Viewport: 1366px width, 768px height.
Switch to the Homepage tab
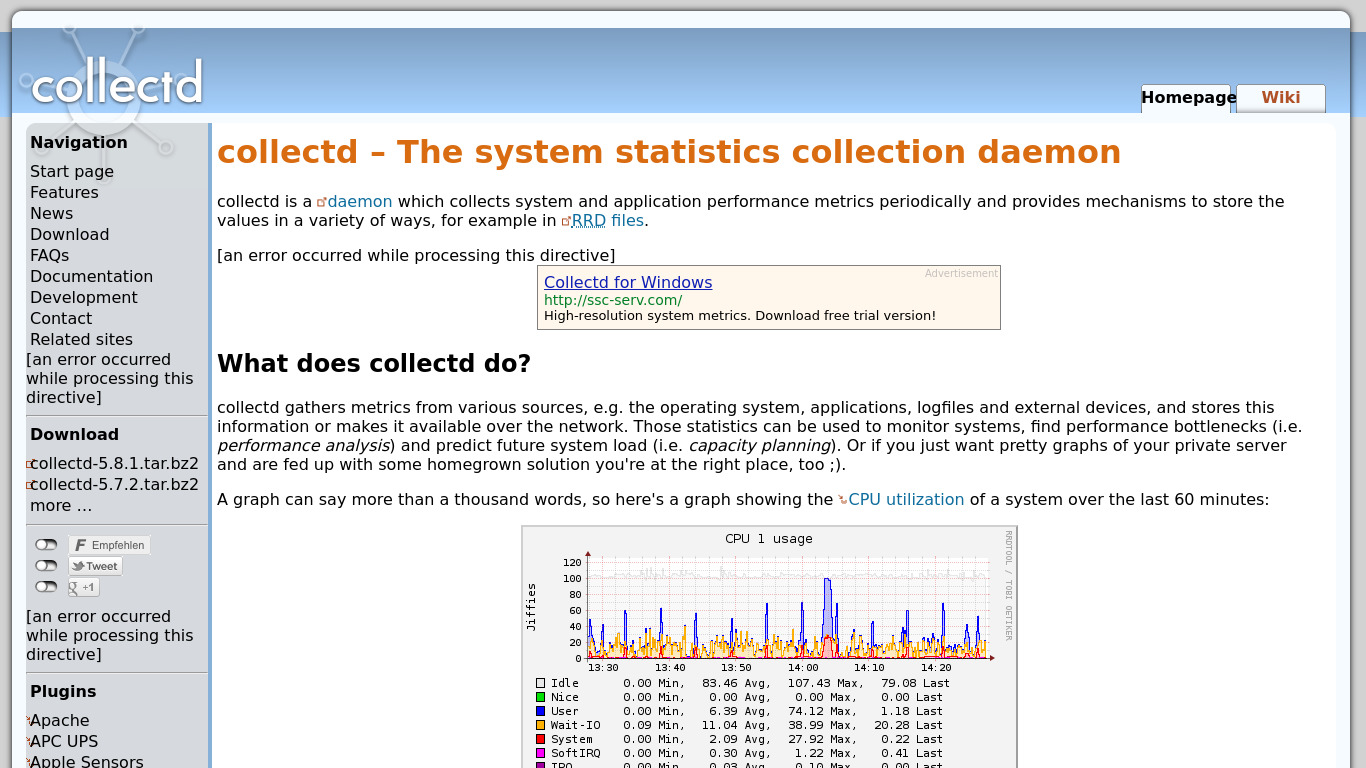(x=1186, y=98)
